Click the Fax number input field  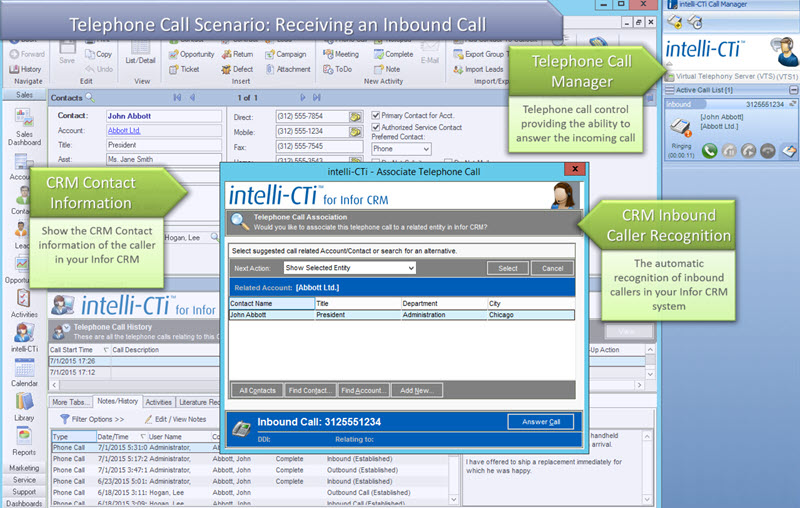tap(319, 147)
